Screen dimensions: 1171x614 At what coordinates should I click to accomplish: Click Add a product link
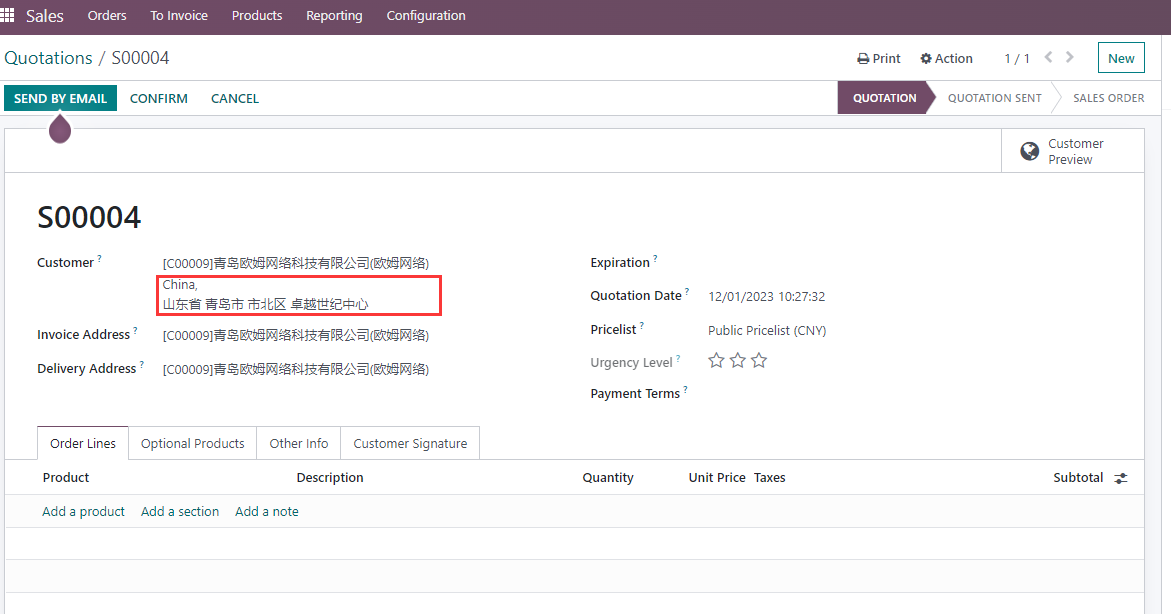coord(84,512)
